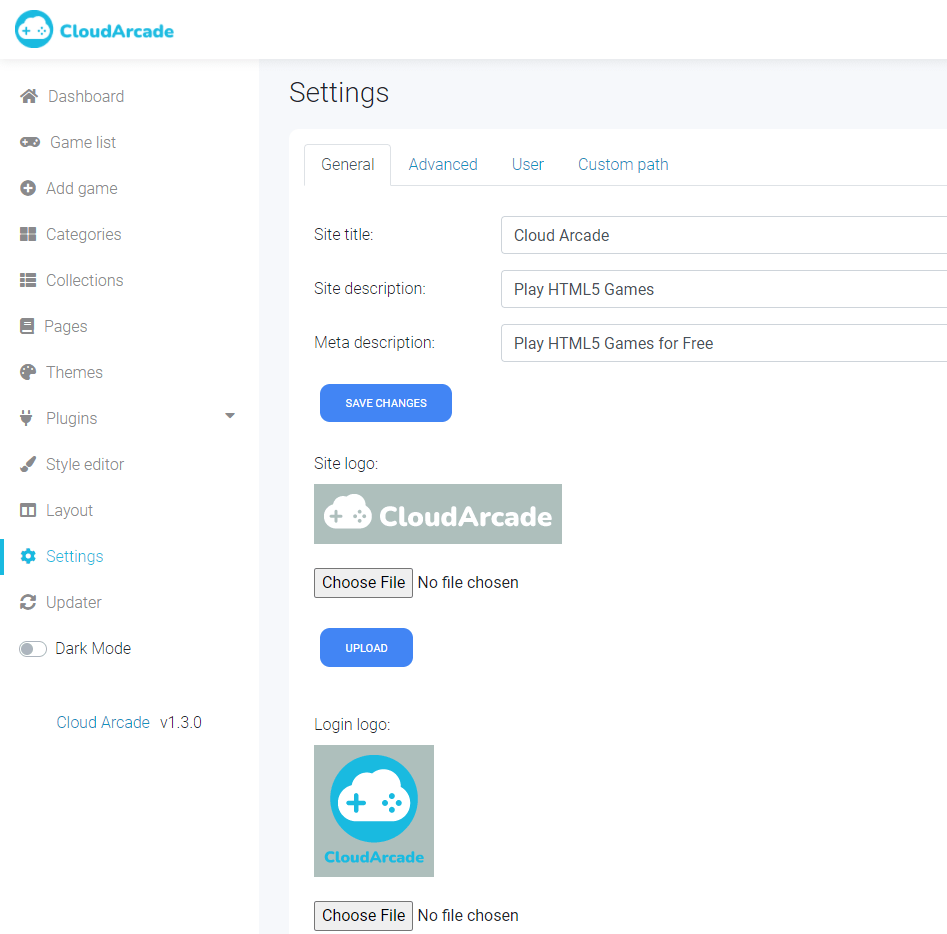Click the Settings gear icon
Screen dimensions: 947x934
coord(28,556)
